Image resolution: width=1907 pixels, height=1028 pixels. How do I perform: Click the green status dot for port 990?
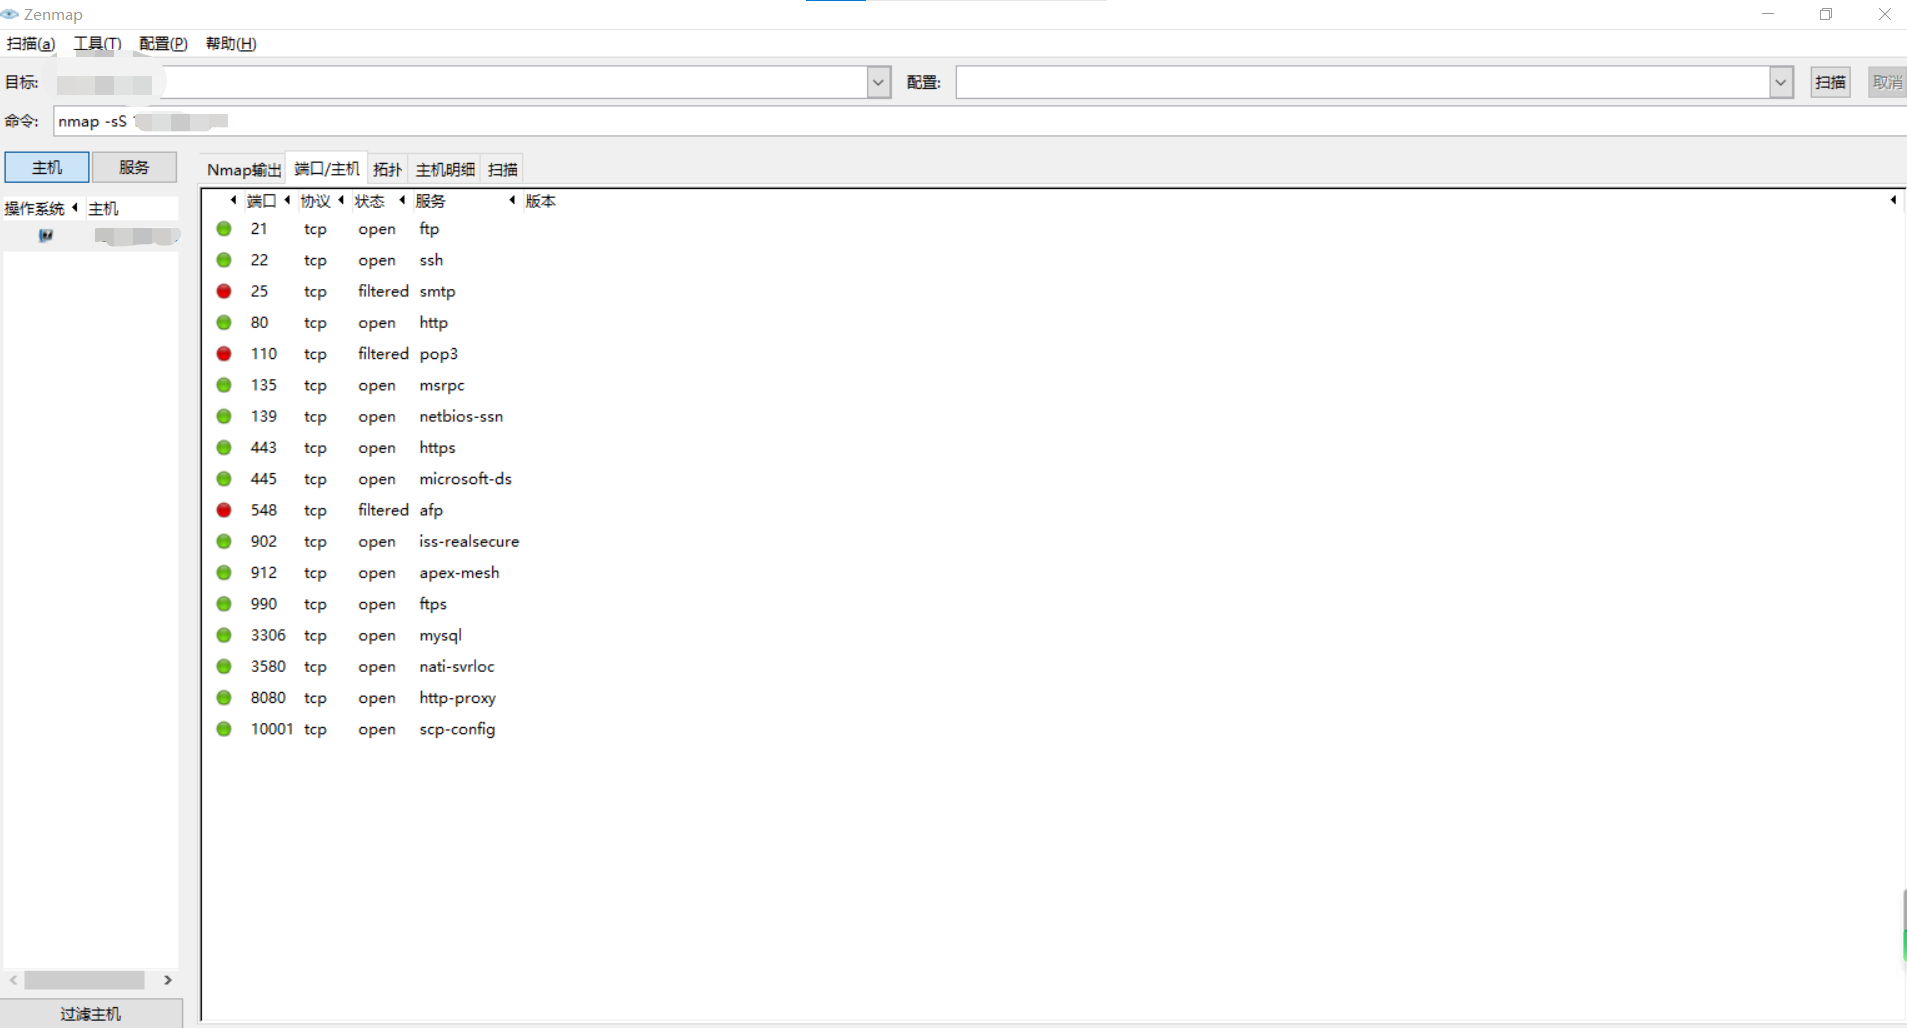224,604
